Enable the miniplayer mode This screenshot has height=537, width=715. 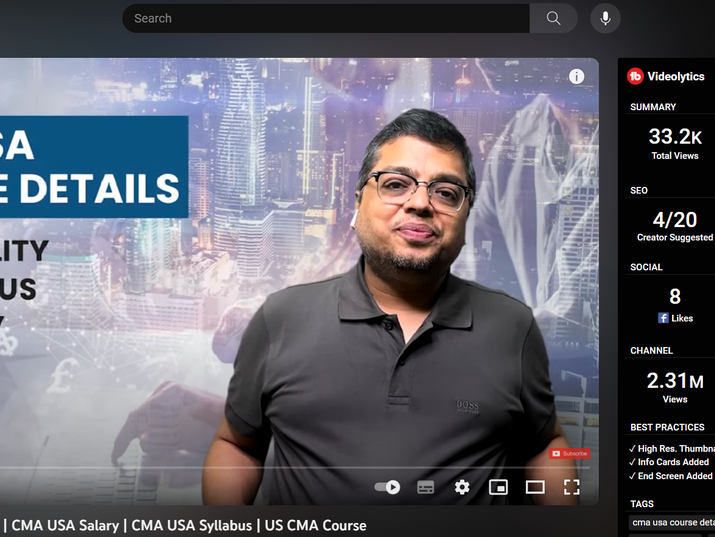click(x=498, y=487)
